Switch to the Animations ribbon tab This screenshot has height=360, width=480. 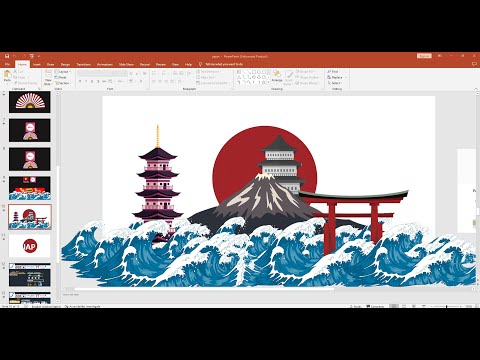click(x=105, y=64)
